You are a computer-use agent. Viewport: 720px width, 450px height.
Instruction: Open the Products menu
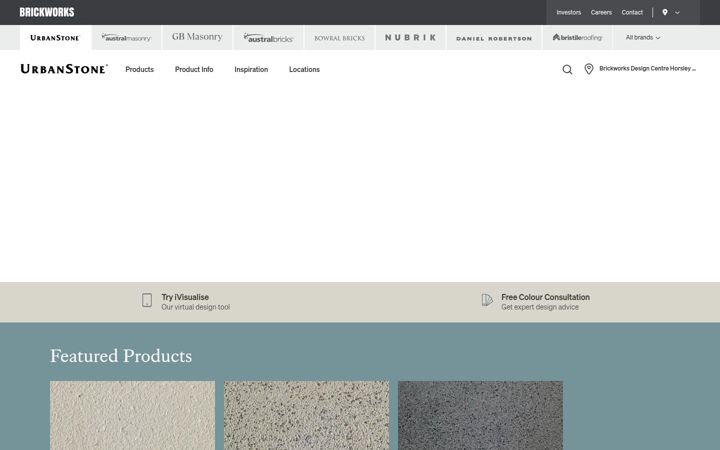pos(140,69)
